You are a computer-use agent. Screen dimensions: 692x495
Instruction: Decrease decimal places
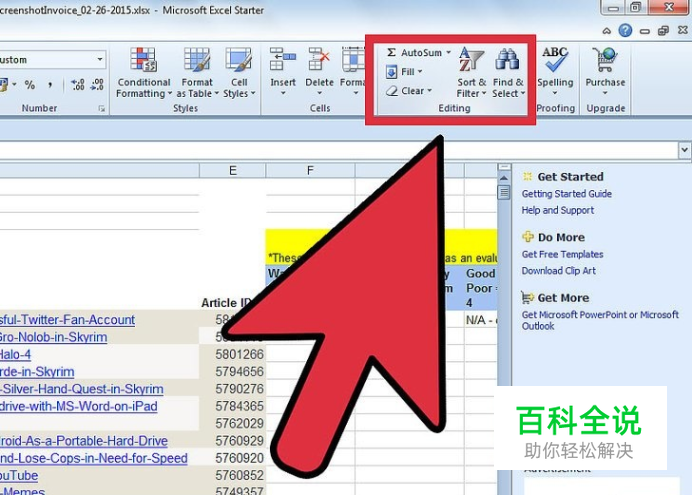tap(97, 85)
